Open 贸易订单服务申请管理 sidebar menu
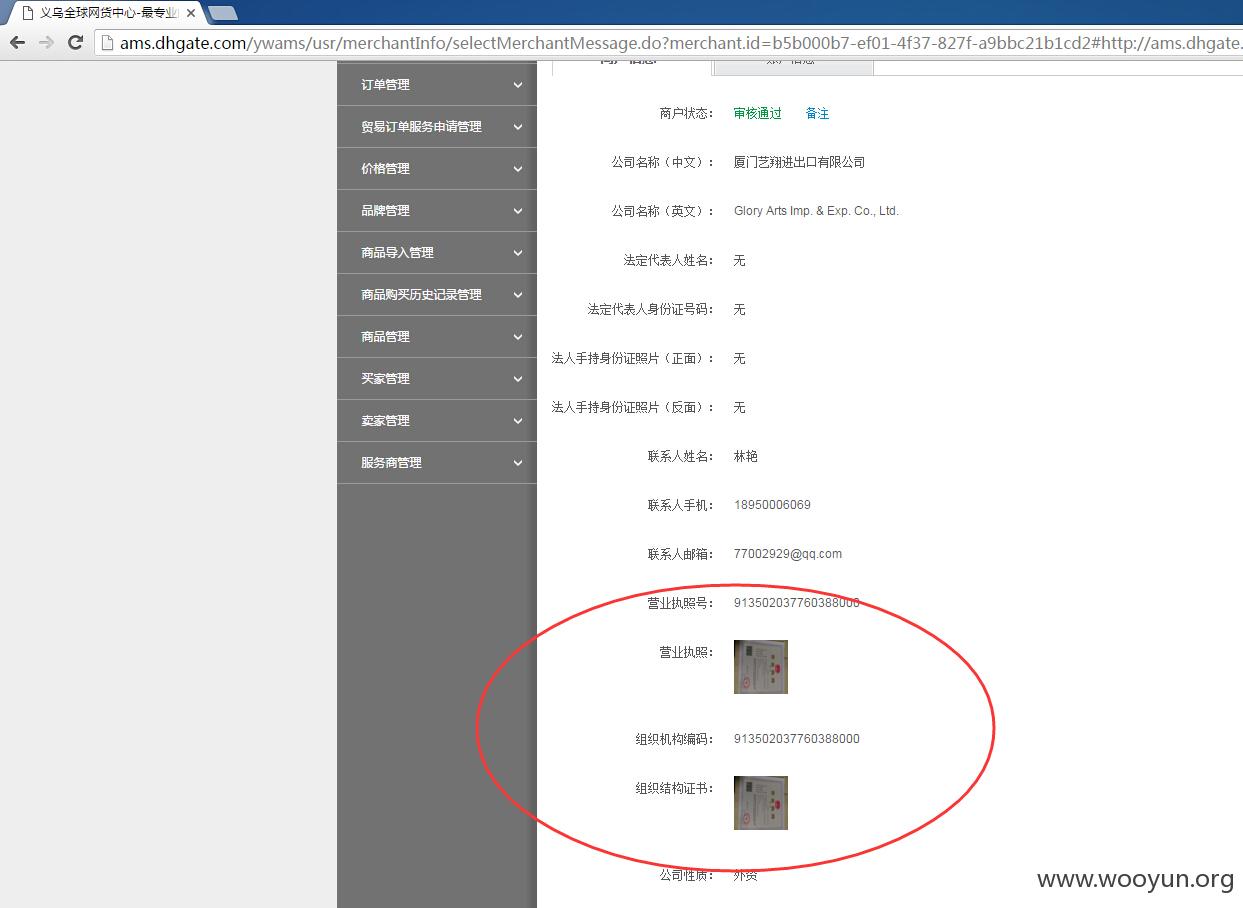Screen dimensions: 1243x908 click(x=437, y=127)
